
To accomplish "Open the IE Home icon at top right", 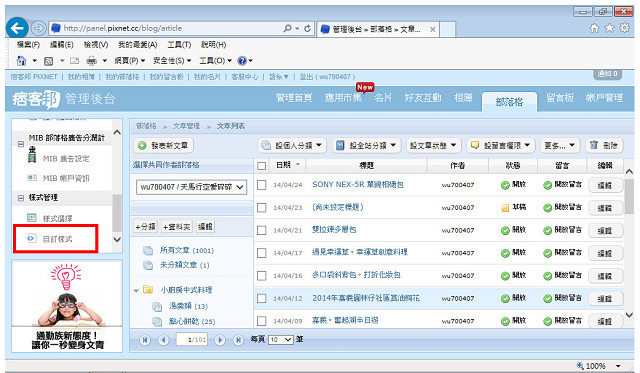I will point(594,28).
